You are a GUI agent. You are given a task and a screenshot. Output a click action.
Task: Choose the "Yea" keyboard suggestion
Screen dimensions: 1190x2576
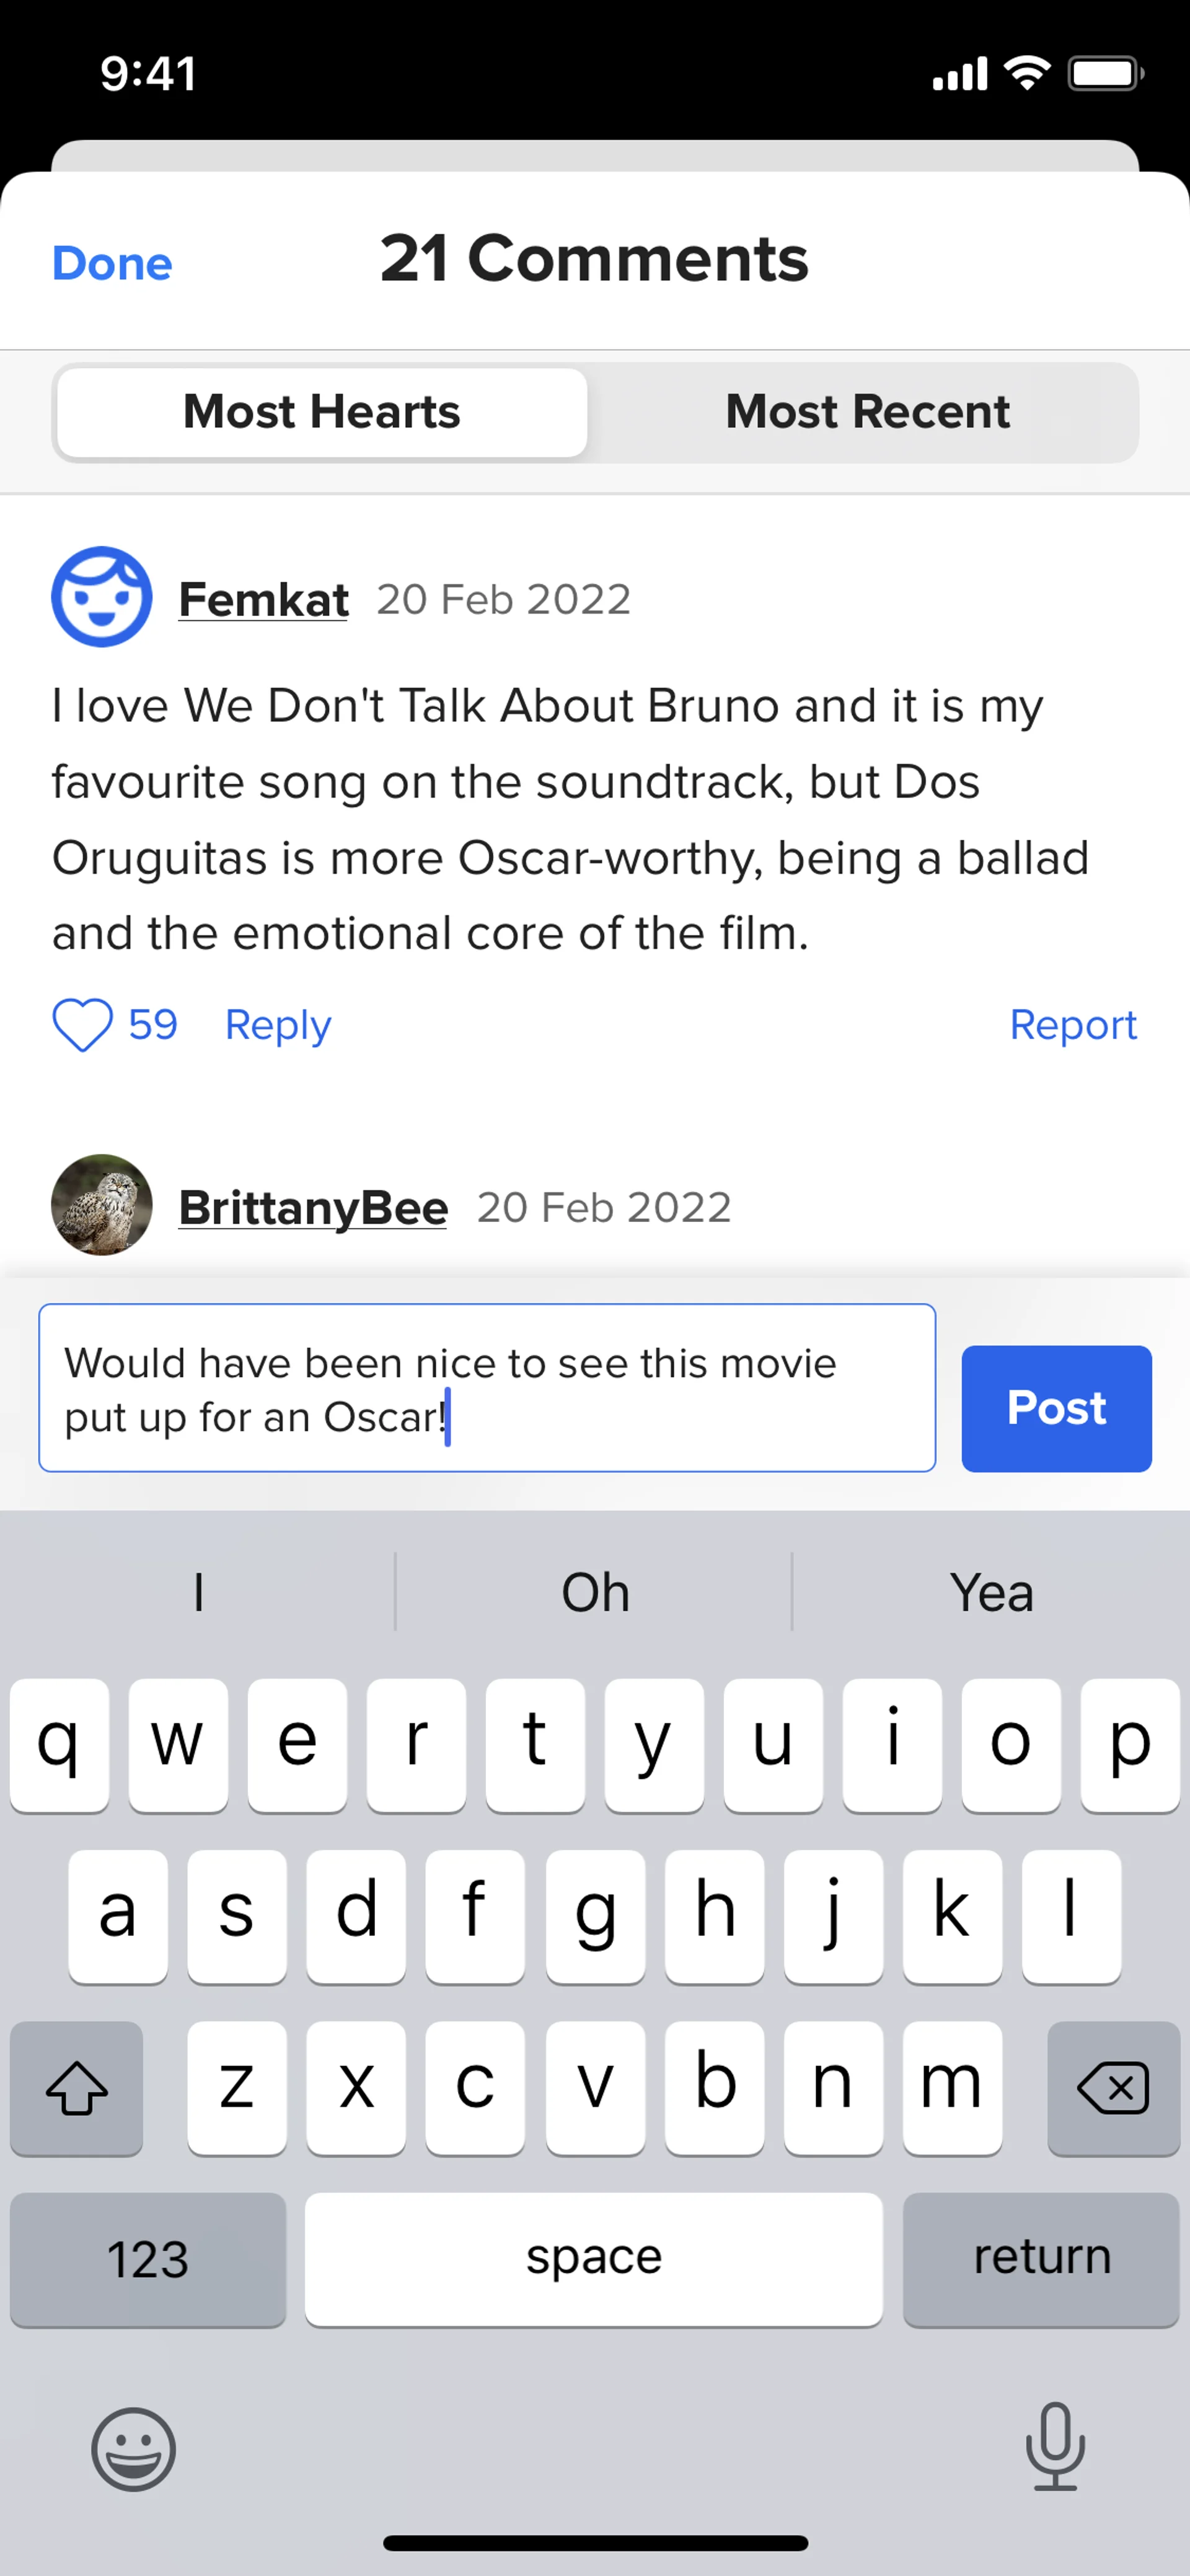991,1592
